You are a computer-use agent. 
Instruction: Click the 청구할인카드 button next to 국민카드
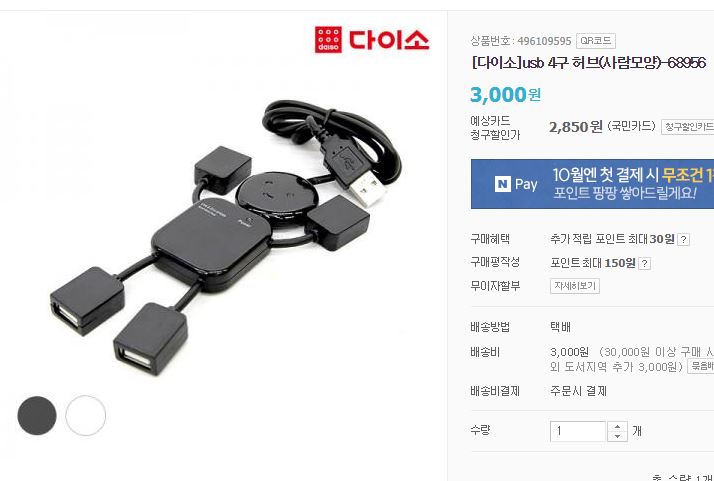pyautogui.click(x=688, y=127)
